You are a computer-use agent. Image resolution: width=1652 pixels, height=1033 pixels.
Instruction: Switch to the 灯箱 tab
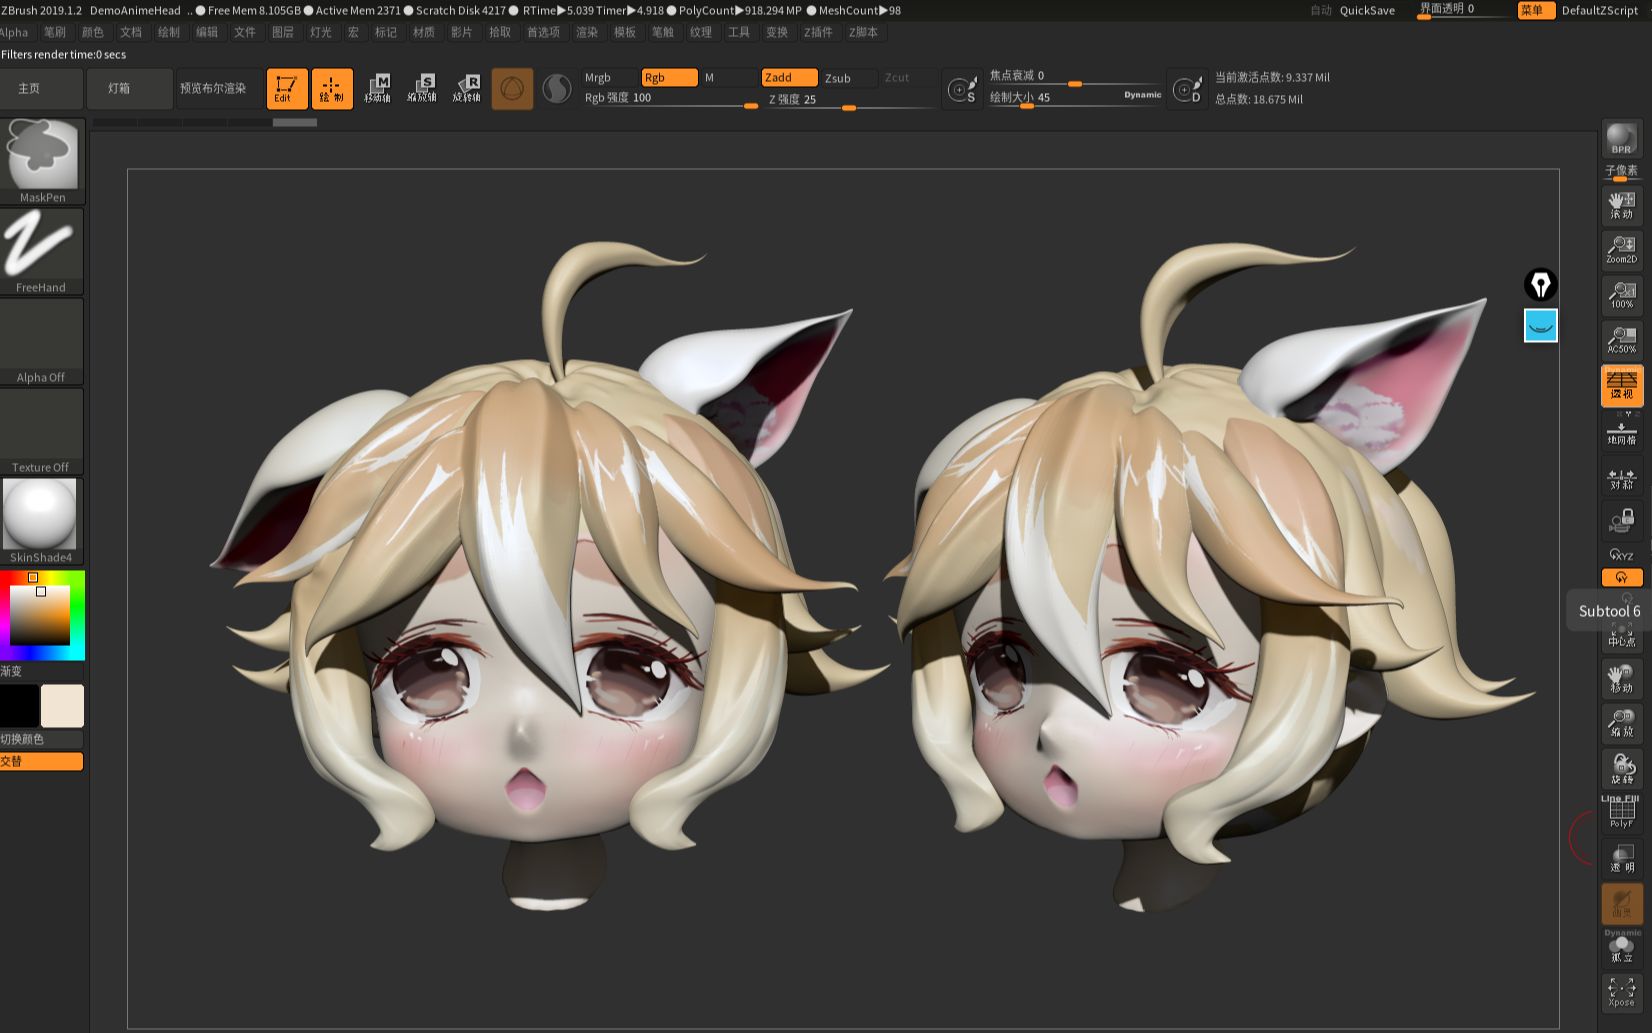click(130, 88)
